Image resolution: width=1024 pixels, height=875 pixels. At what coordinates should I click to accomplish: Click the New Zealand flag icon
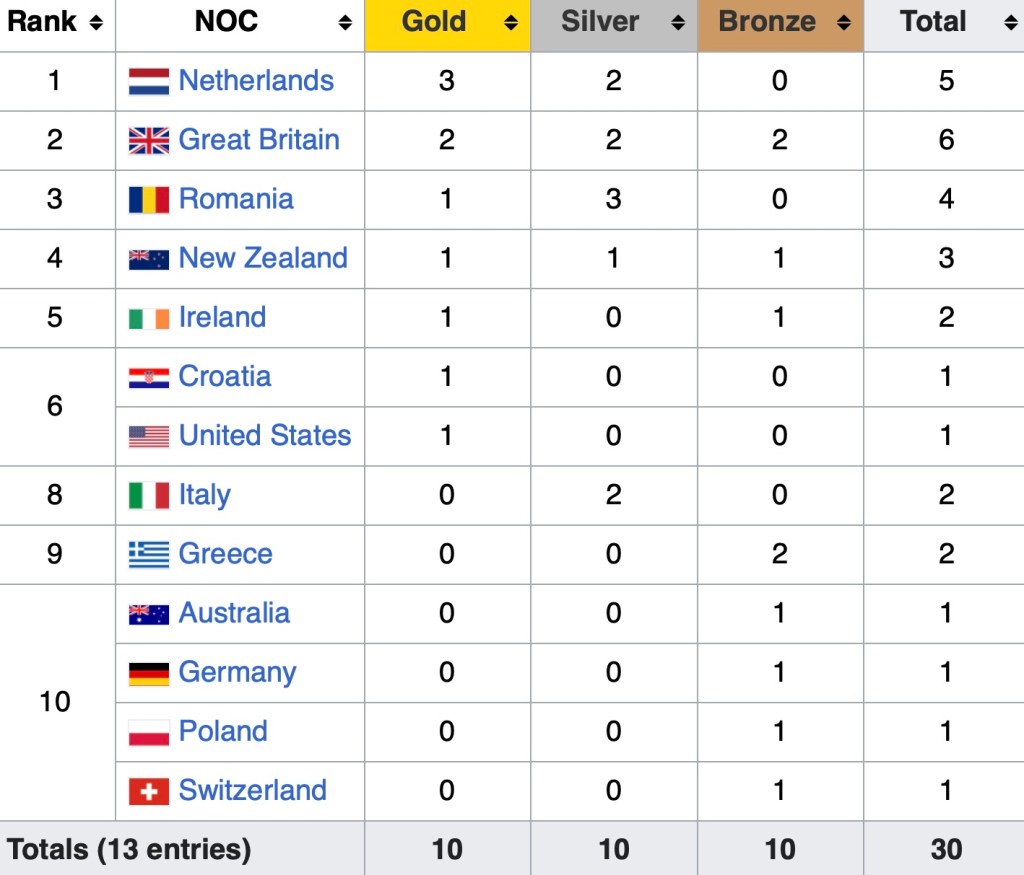click(148, 259)
